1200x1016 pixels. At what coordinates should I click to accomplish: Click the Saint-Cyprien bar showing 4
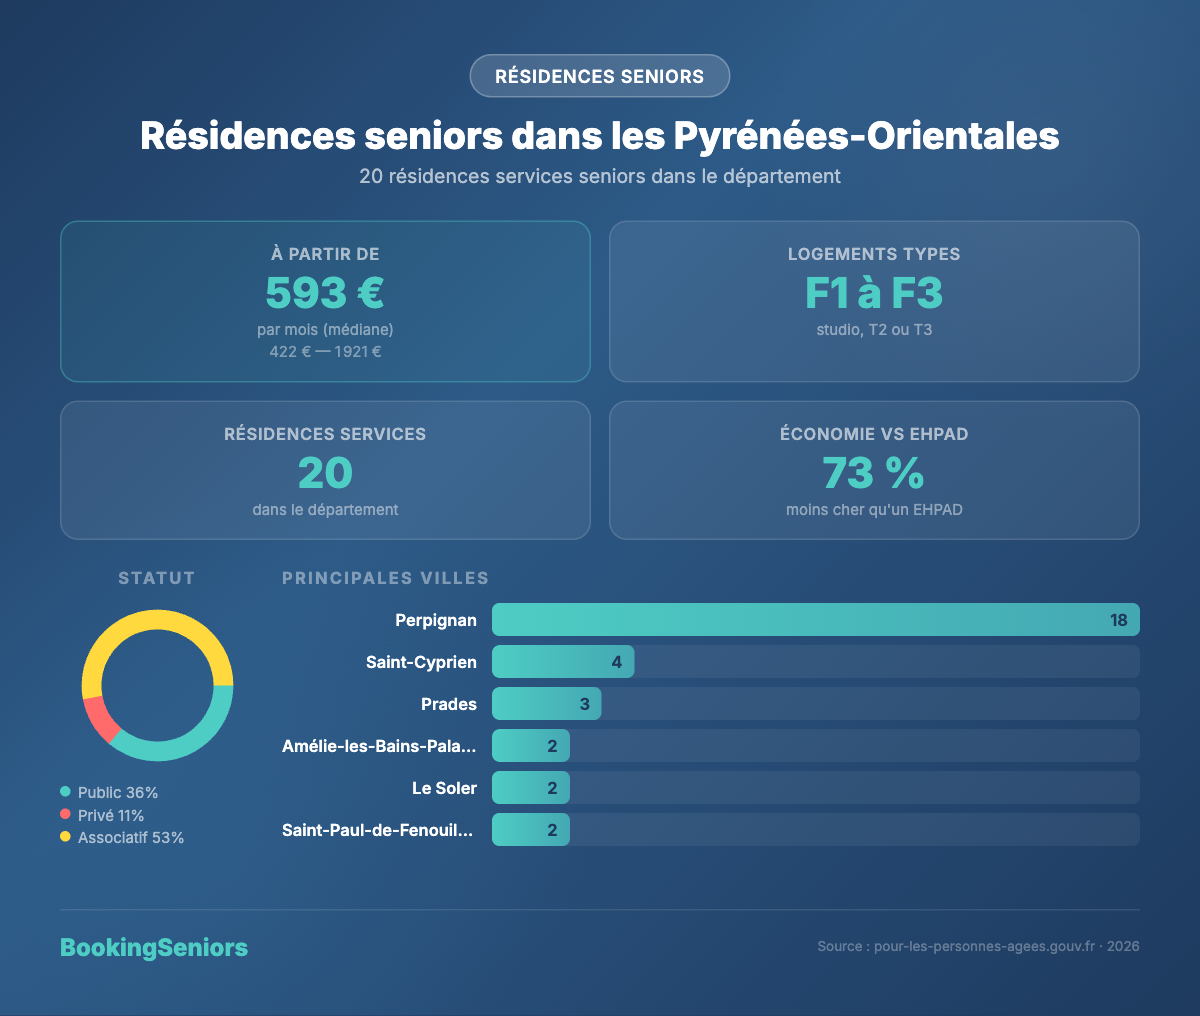563,661
